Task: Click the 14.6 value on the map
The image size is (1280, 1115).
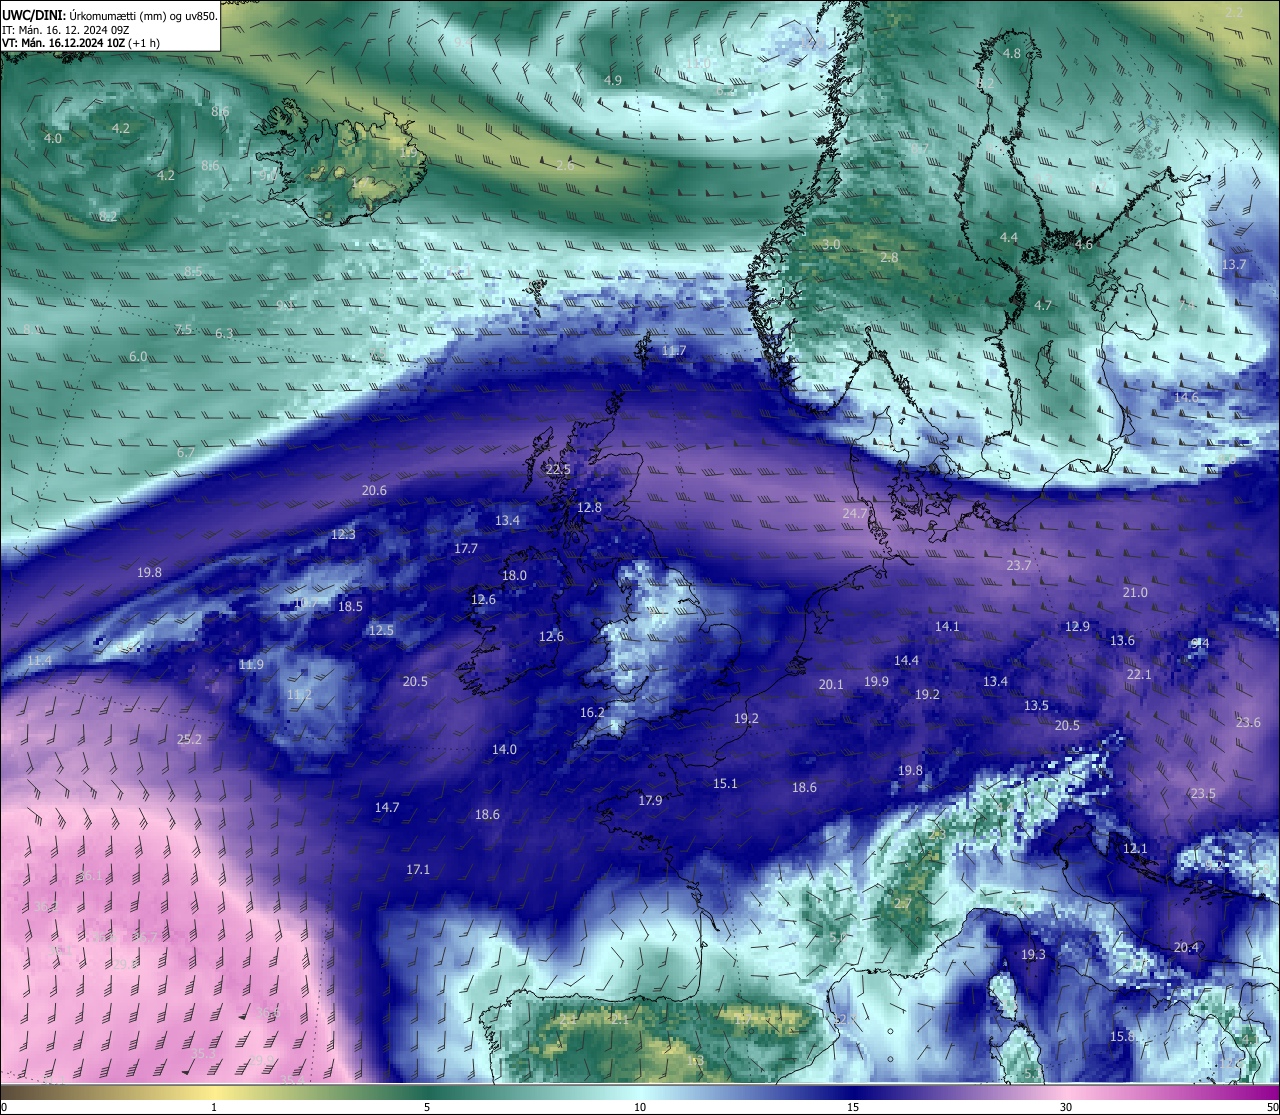Action: [x=1186, y=398]
